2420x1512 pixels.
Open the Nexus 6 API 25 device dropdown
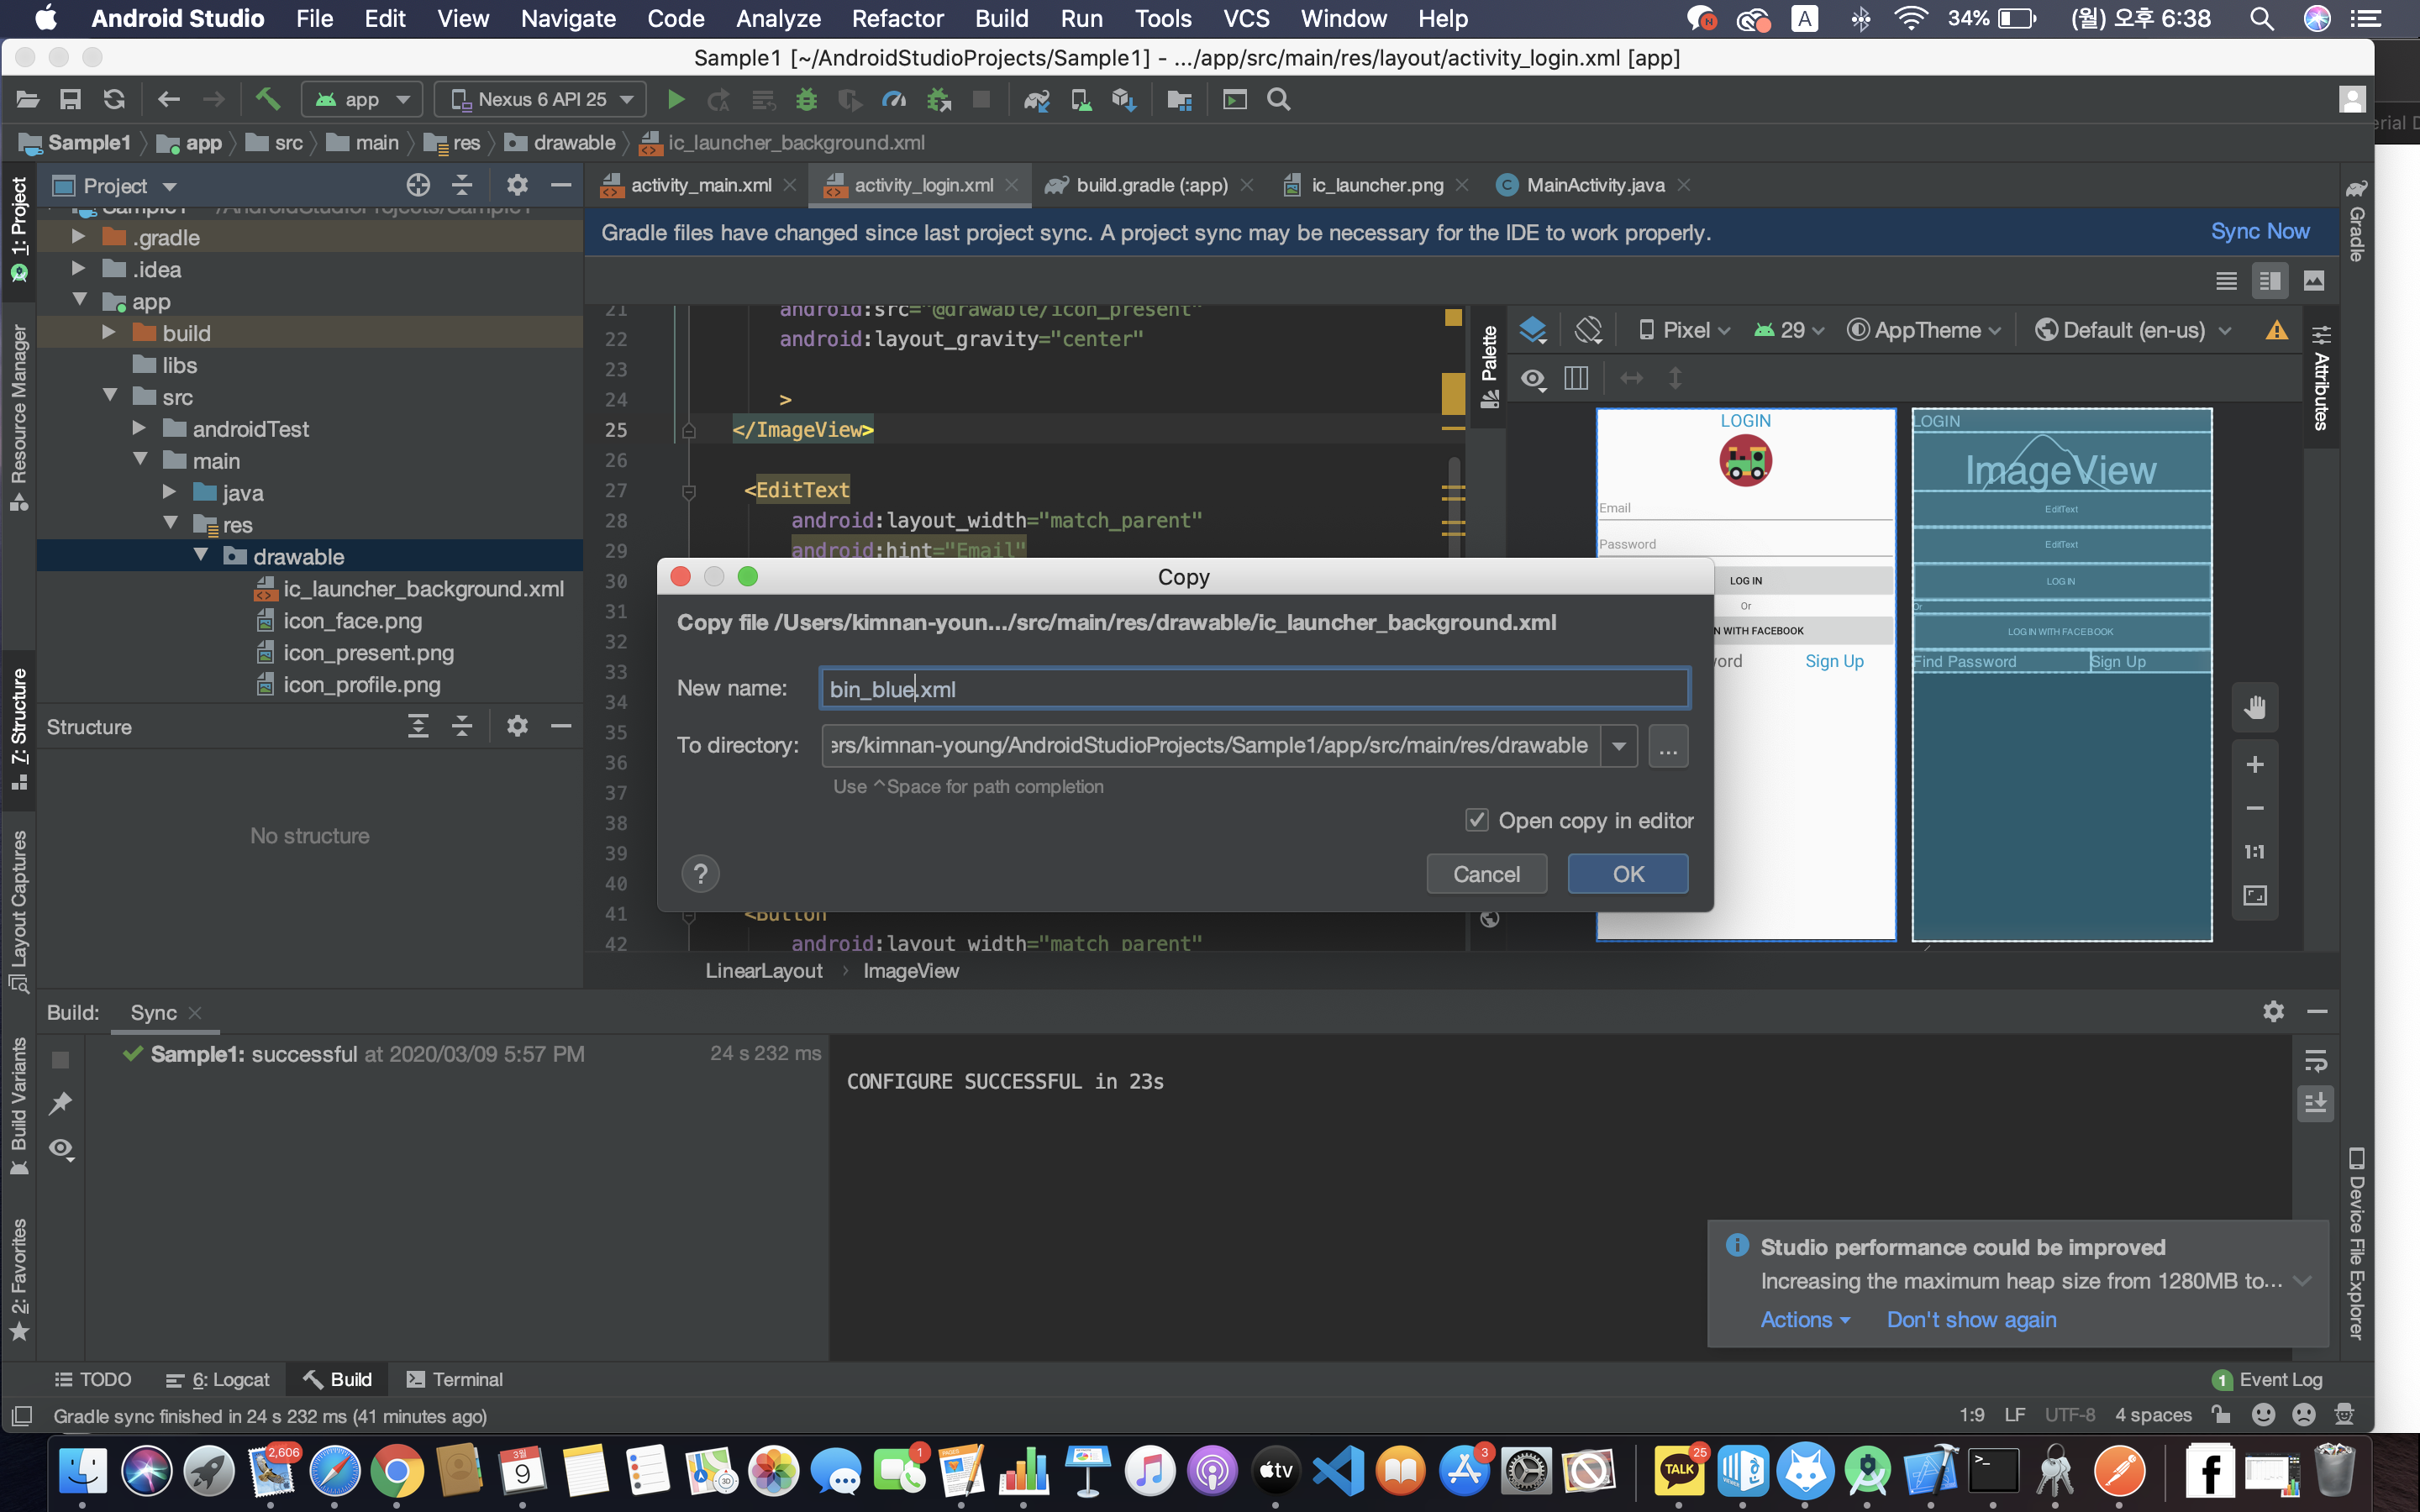click(541, 99)
